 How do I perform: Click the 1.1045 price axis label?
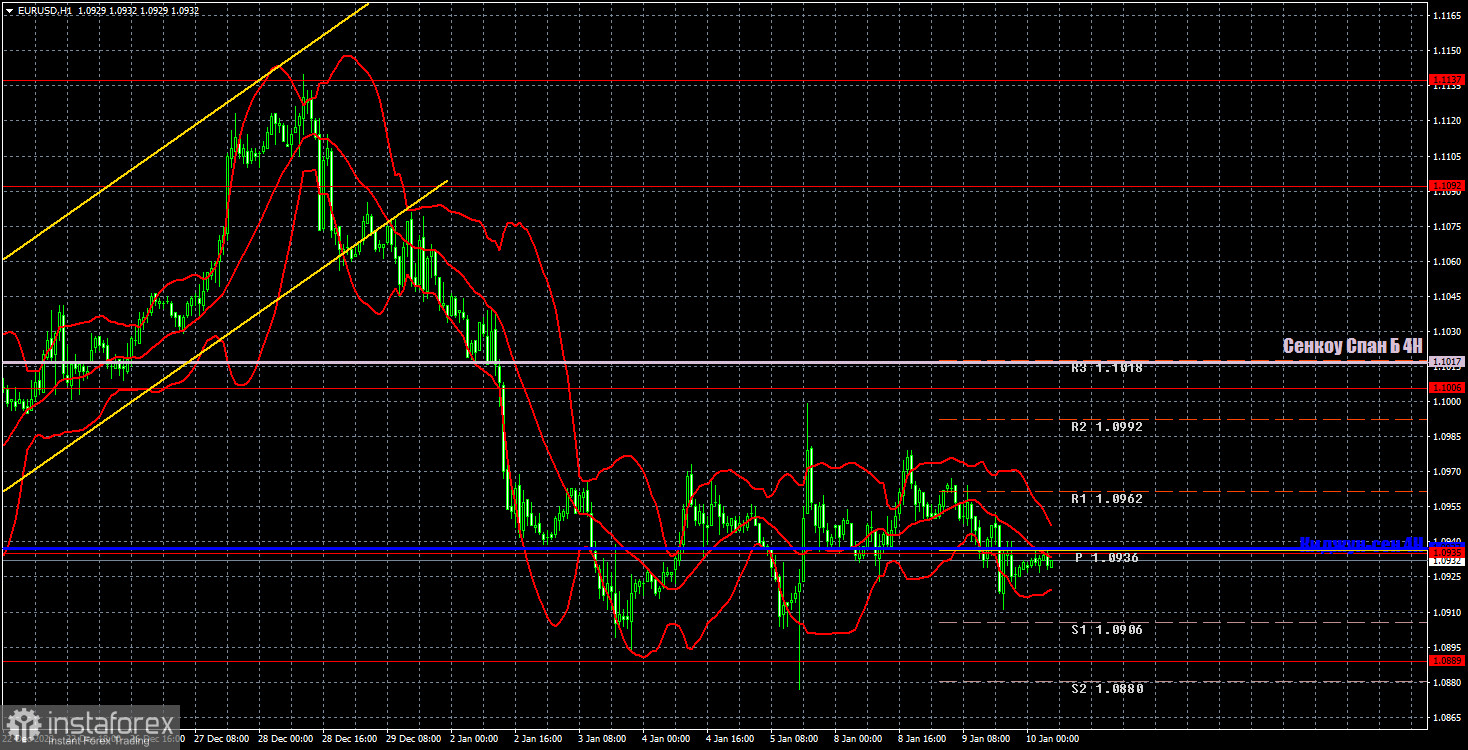click(1448, 297)
